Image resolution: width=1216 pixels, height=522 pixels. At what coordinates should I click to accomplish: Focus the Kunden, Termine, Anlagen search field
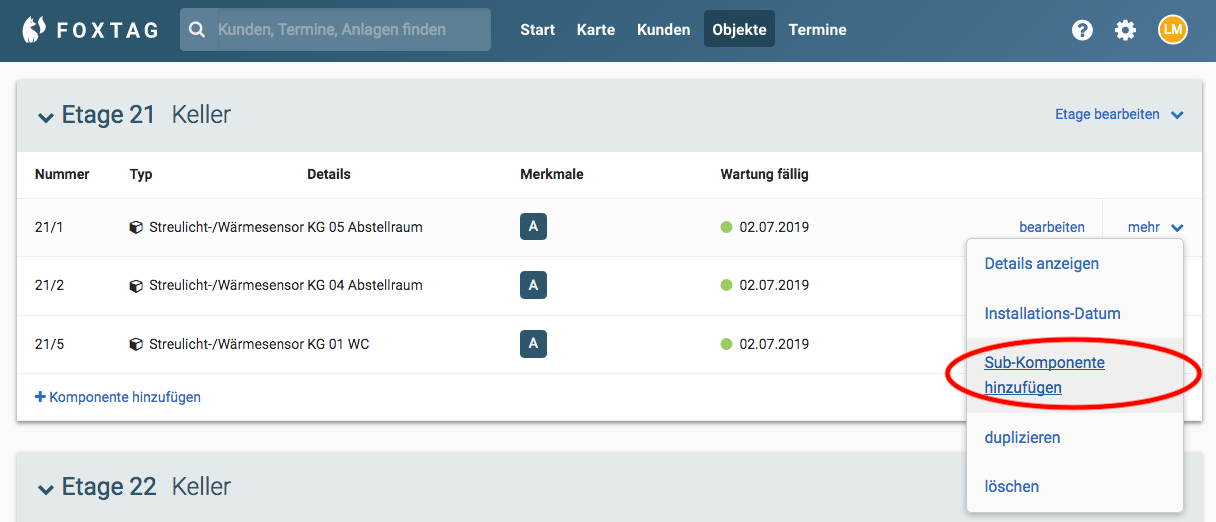(x=335, y=30)
